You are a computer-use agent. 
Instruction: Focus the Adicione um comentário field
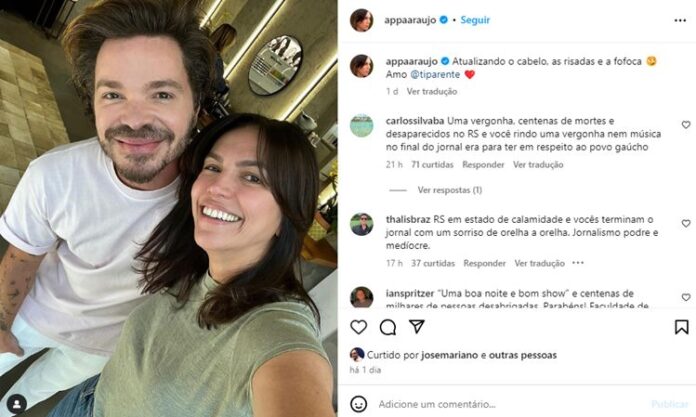coord(510,404)
